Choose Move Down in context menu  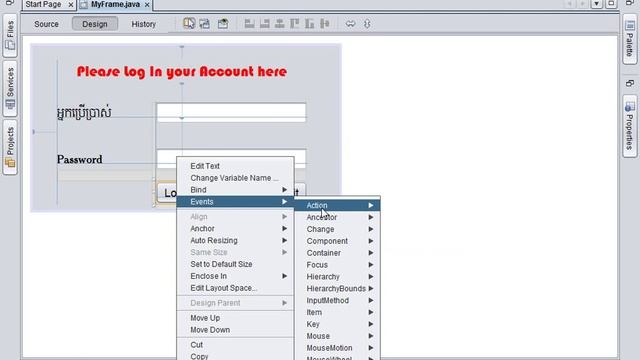click(235, 330)
